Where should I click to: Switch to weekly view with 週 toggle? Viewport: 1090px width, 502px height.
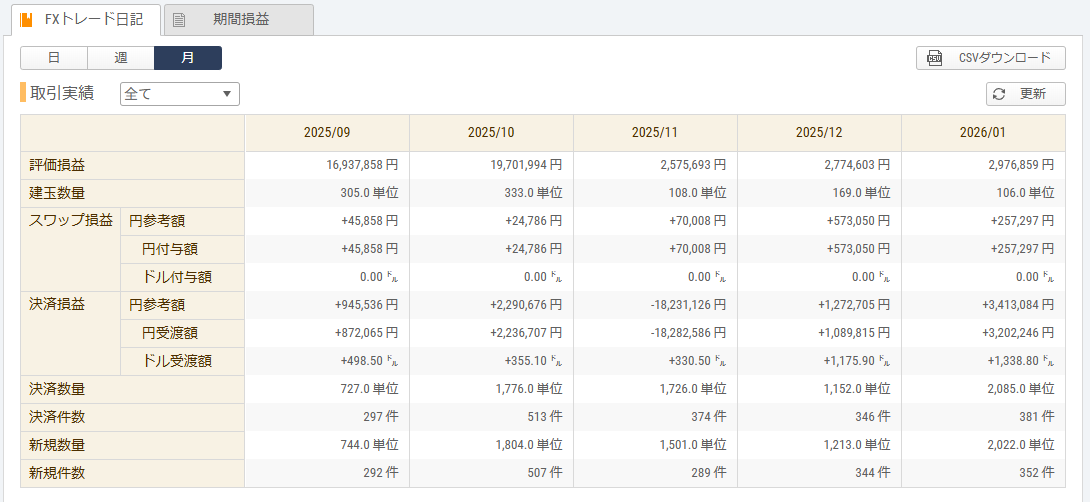pos(121,58)
